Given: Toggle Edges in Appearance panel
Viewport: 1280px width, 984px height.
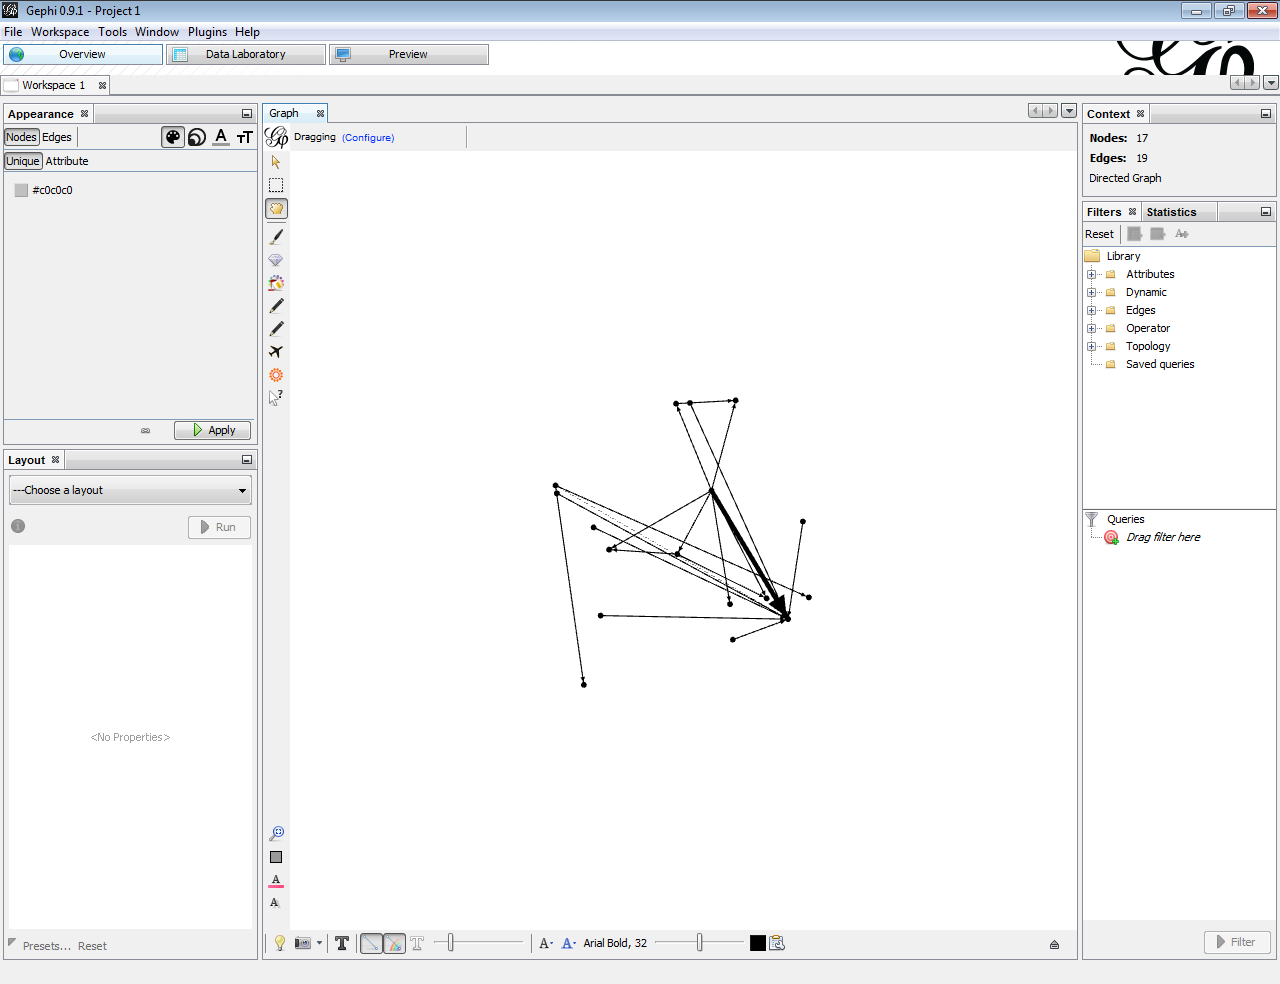Looking at the screenshot, I should tap(57, 137).
